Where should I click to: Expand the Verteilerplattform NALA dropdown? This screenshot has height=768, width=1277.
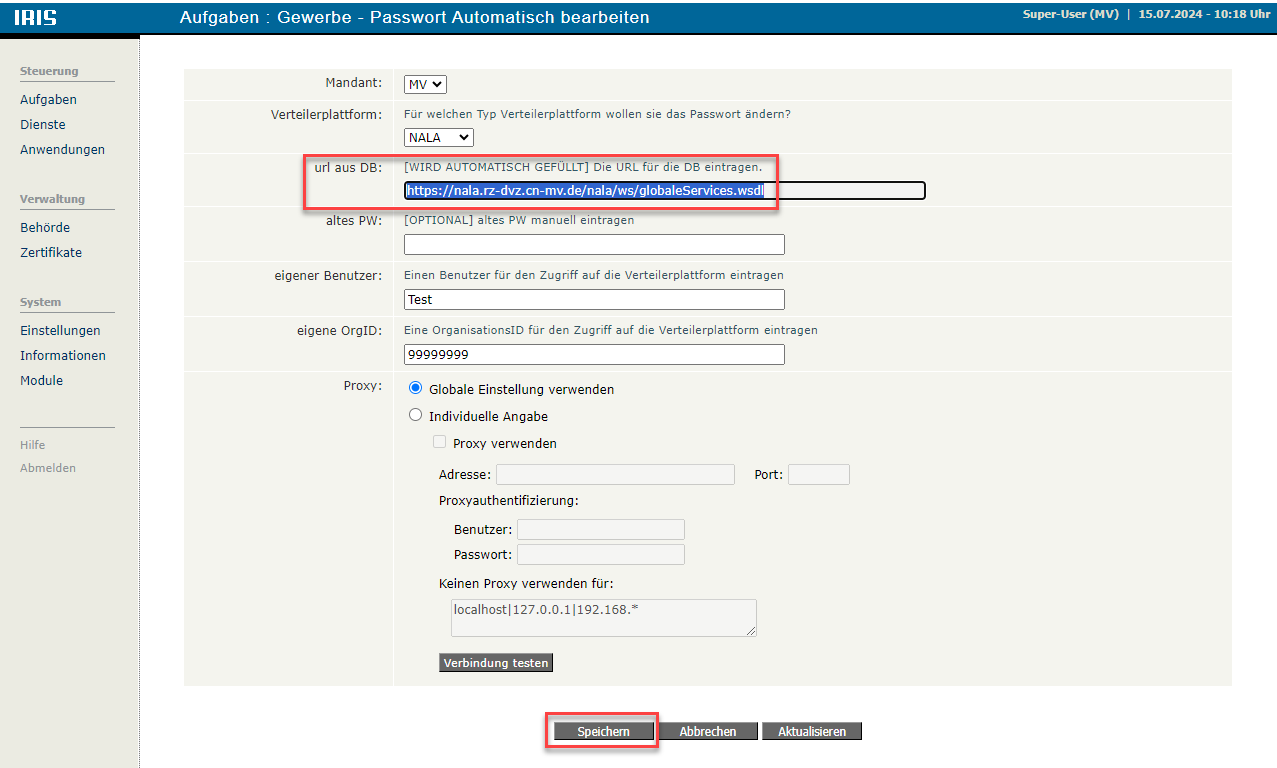[x=439, y=137]
